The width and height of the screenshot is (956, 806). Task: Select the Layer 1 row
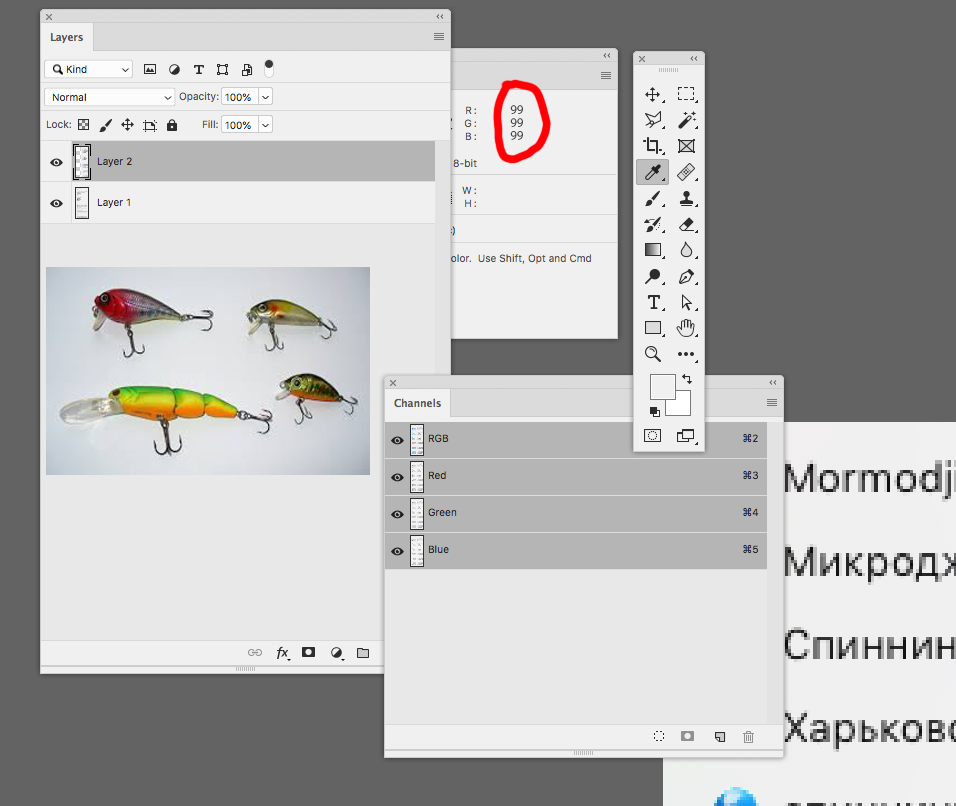tap(238, 202)
